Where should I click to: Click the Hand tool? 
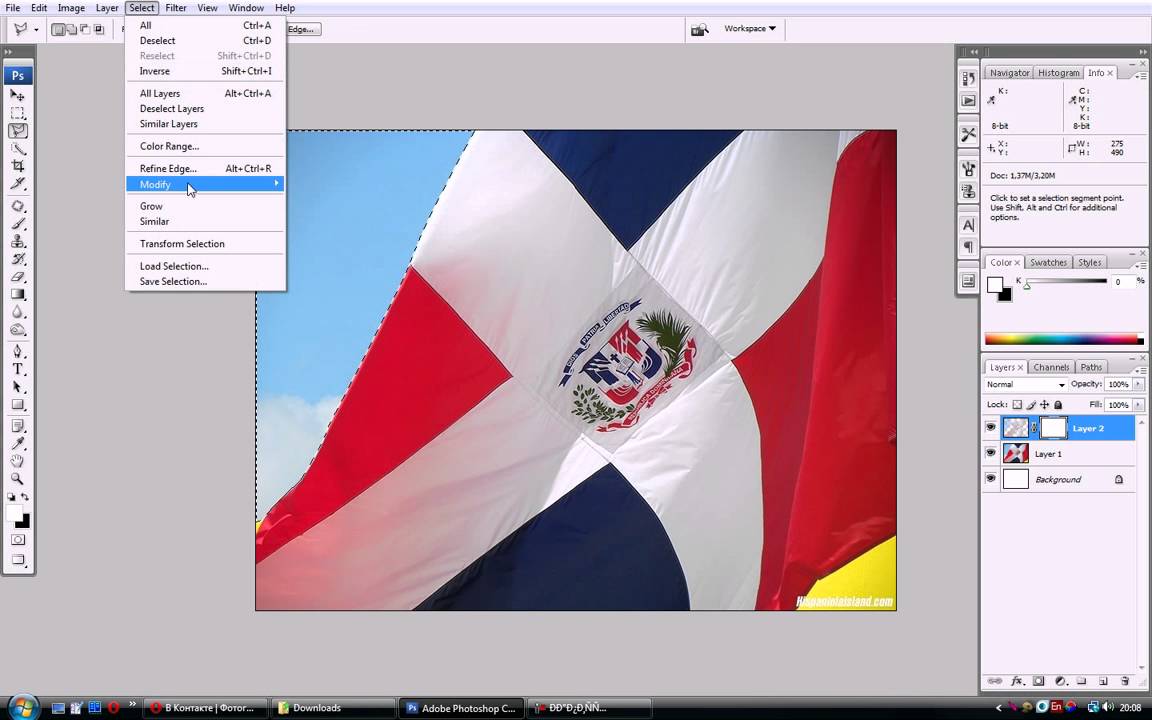(x=18, y=461)
